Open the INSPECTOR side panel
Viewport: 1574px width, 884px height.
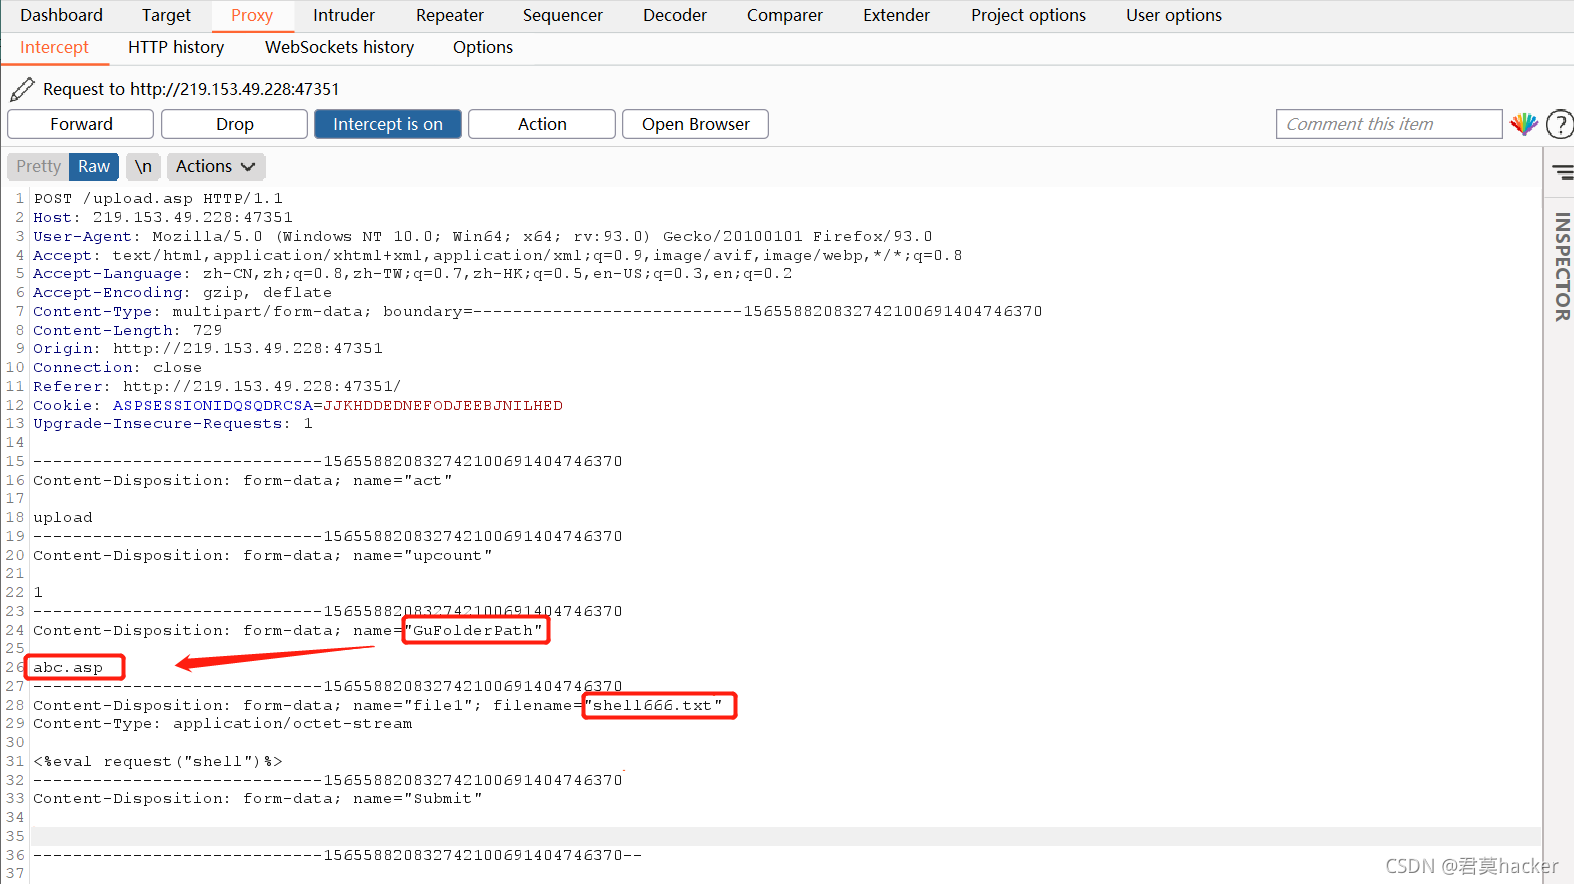pyautogui.click(x=1562, y=267)
